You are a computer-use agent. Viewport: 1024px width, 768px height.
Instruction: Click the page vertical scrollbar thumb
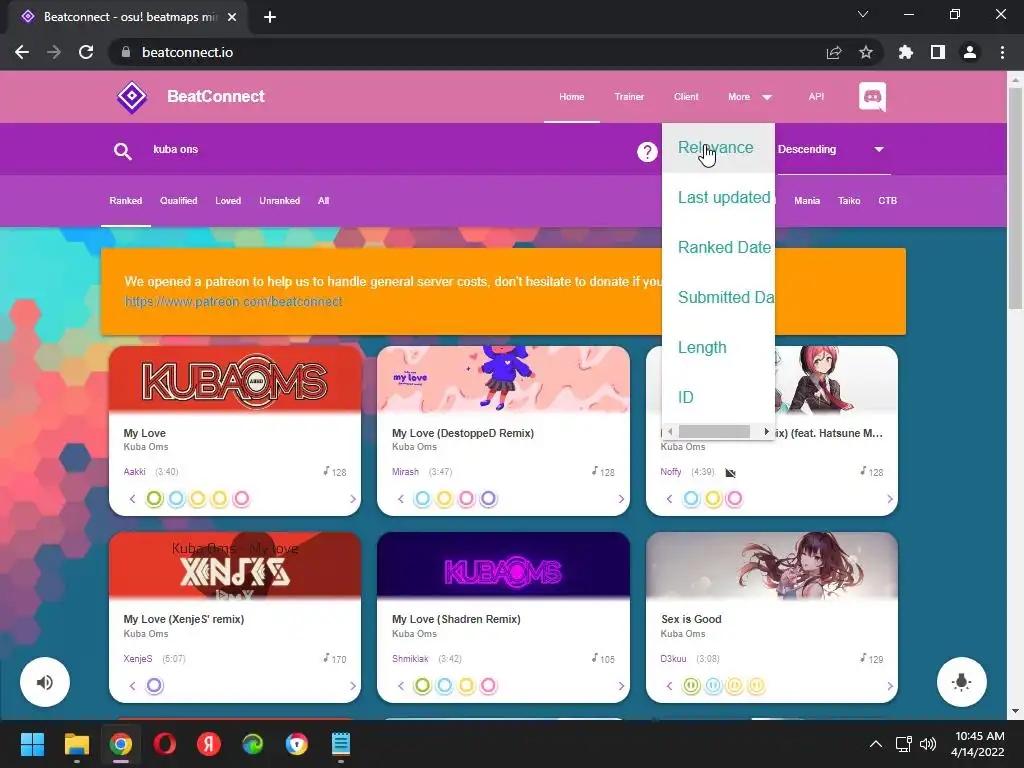click(x=1015, y=197)
